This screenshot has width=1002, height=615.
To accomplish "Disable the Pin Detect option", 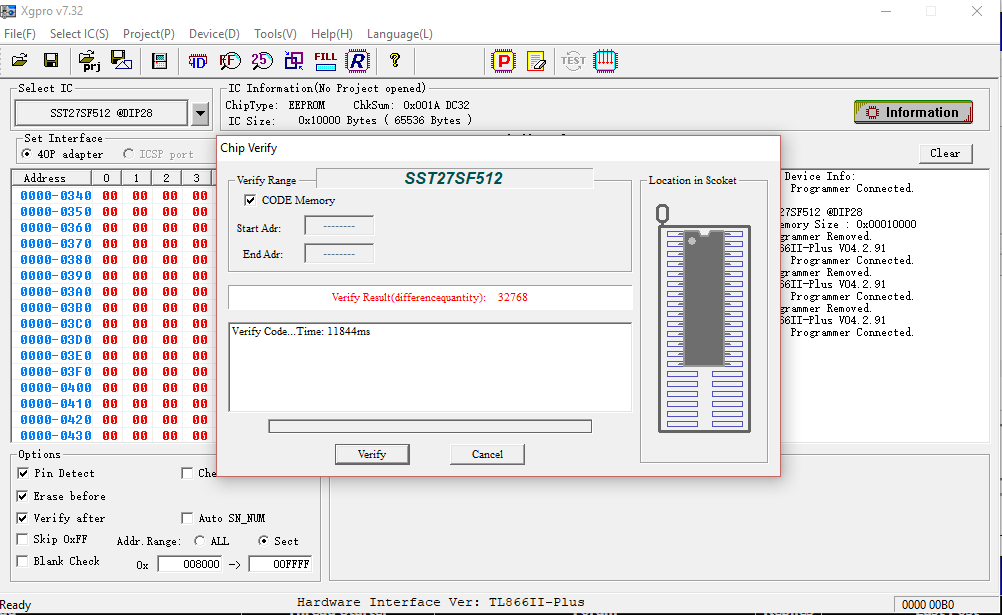I will 24,473.
